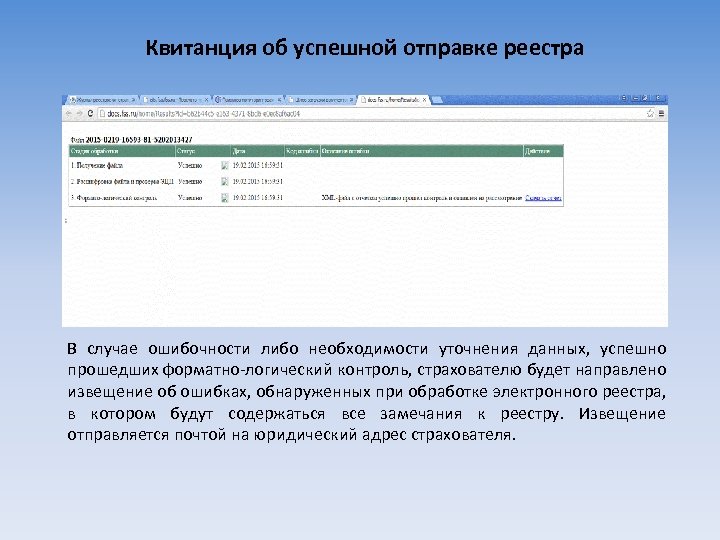Click the Файл 2015-0219-16593-81-5202013427 heading
The height and width of the screenshot is (540, 720).
pos(132,139)
